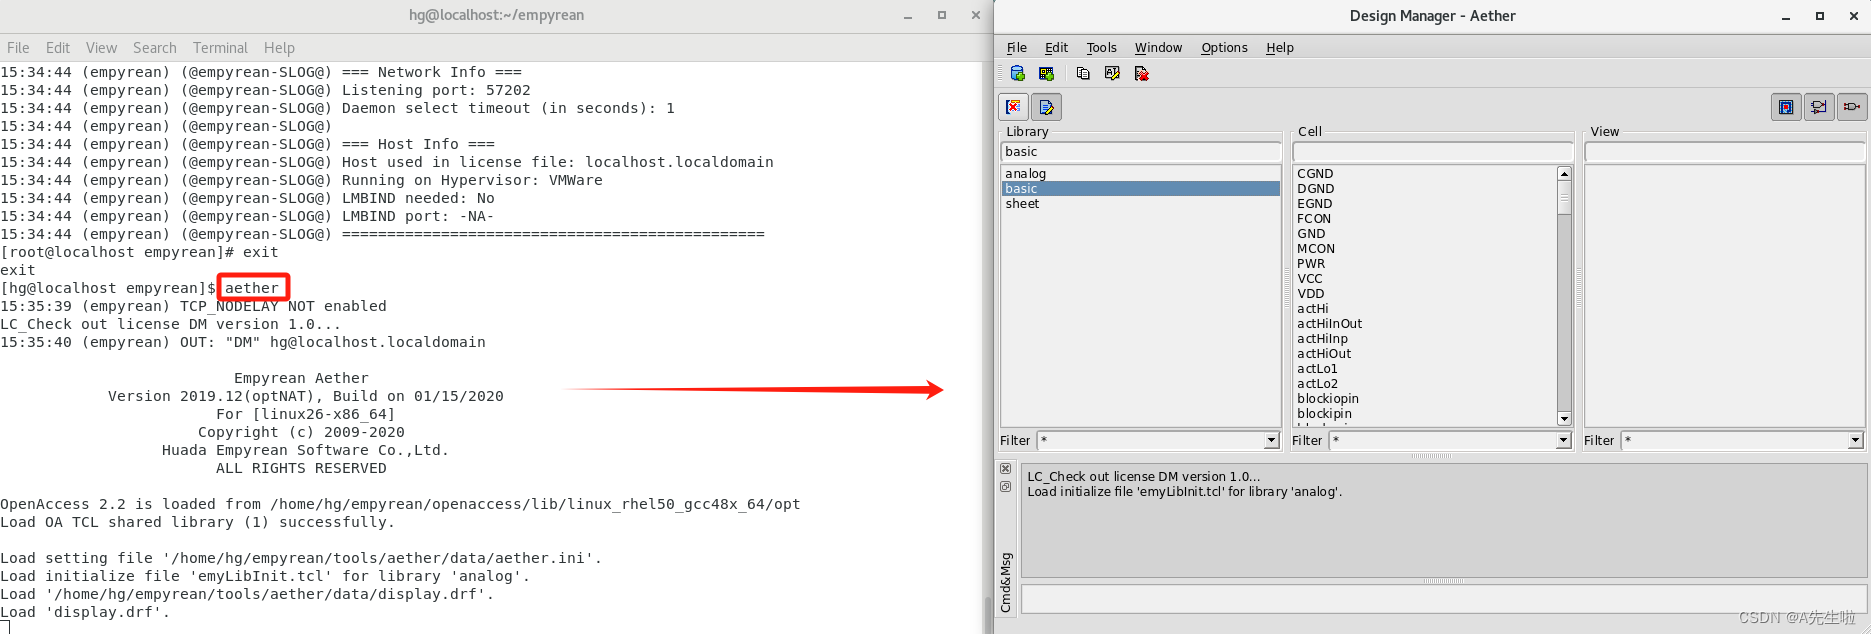Select the GND cell

pyautogui.click(x=1311, y=234)
